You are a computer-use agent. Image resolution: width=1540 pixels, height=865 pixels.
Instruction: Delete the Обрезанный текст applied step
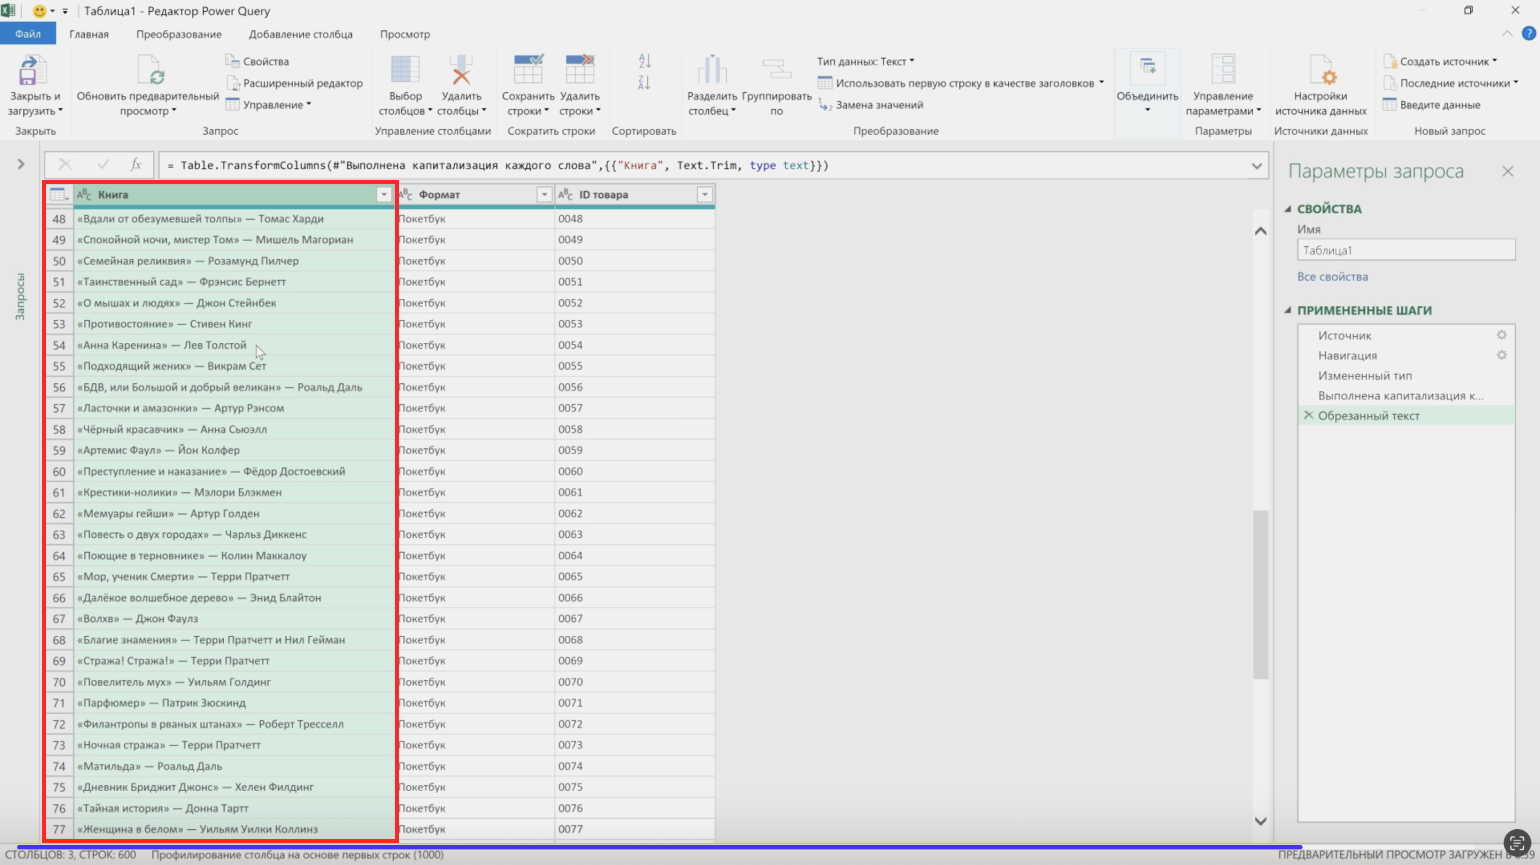click(x=1308, y=416)
